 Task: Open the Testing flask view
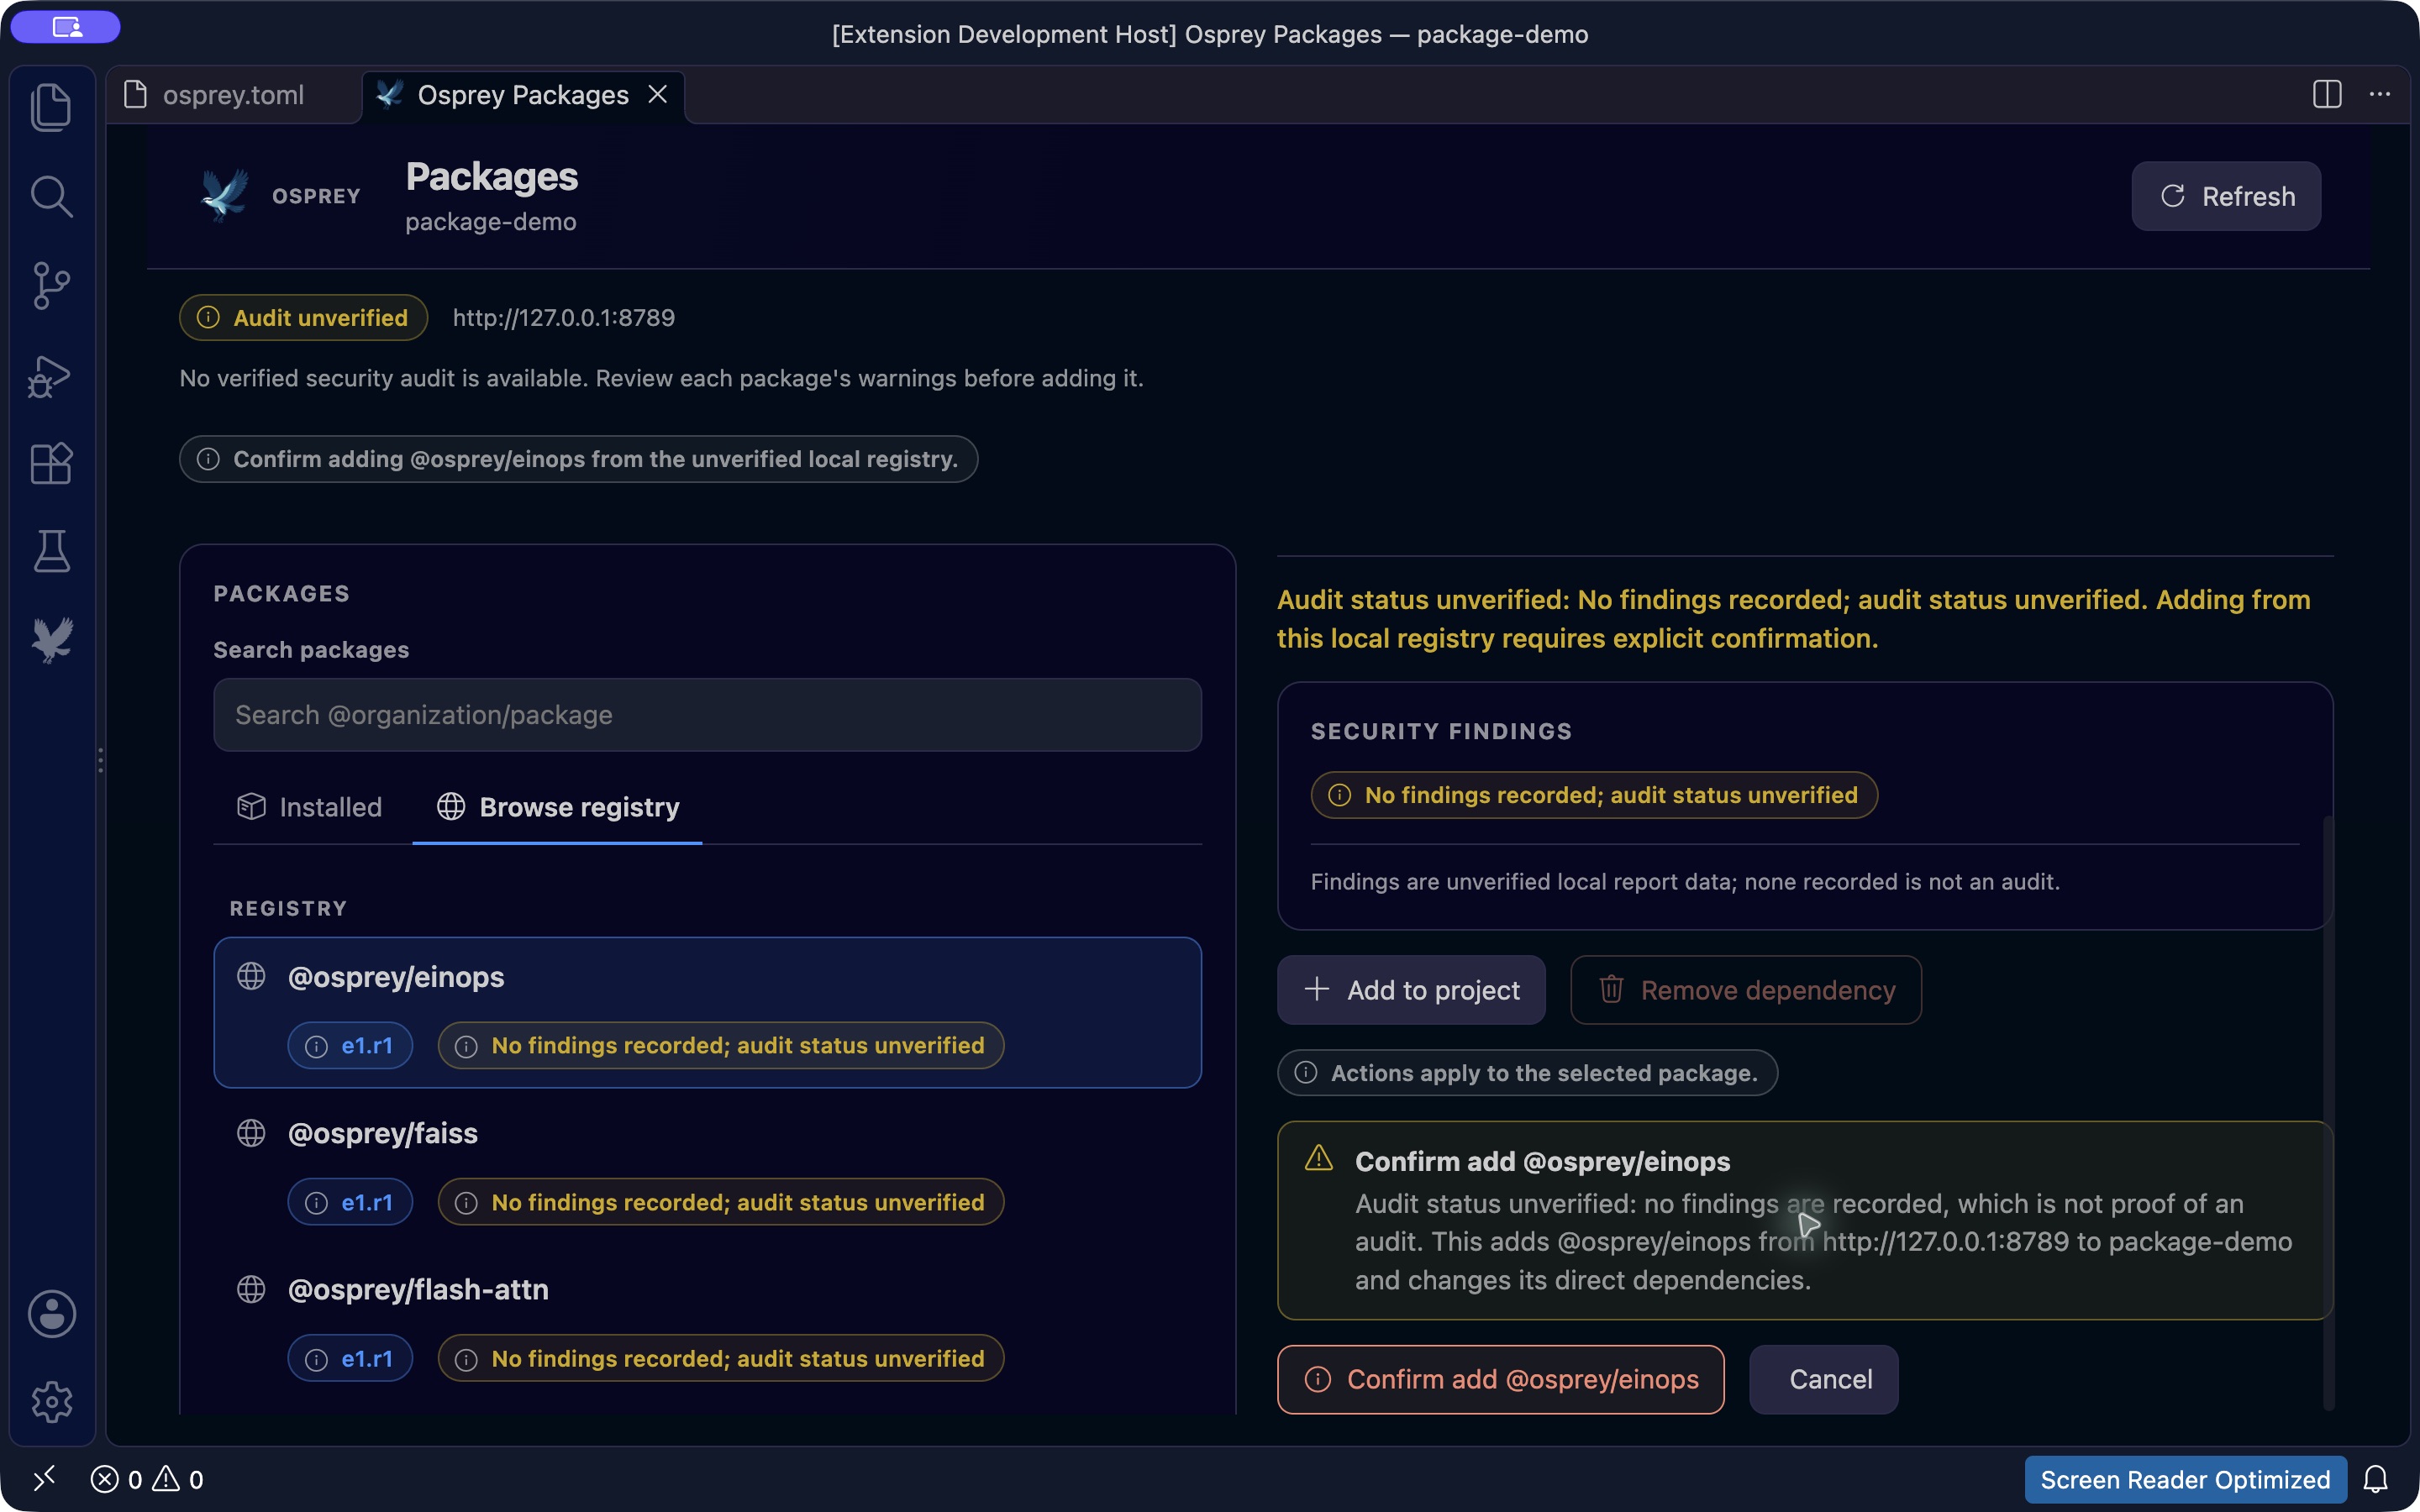point(51,551)
